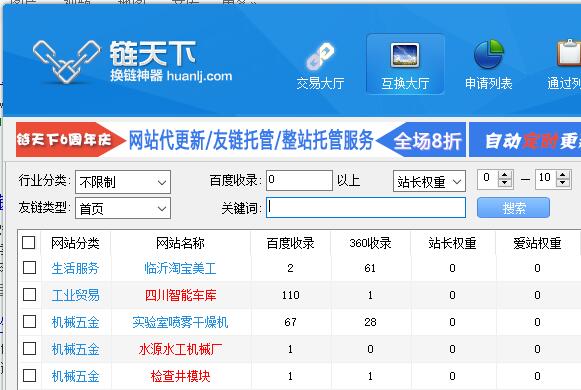
Task: Focus the 关键词 keyword input field
Action: click(366, 207)
